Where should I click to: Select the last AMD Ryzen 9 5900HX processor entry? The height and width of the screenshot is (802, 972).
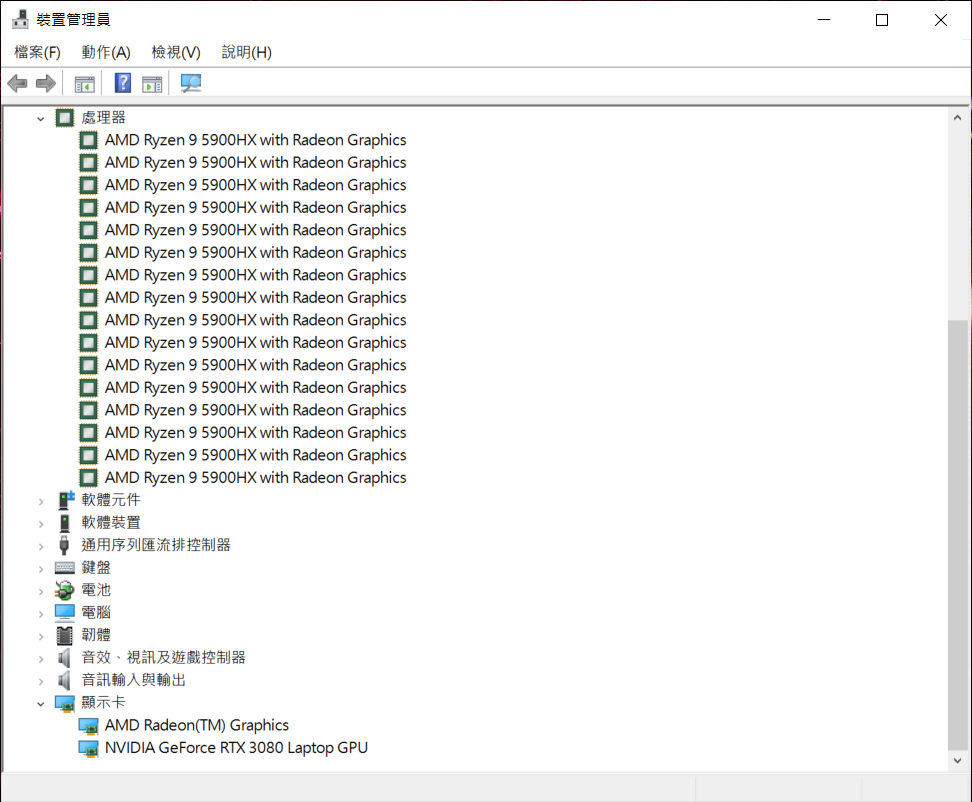coord(255,478)
